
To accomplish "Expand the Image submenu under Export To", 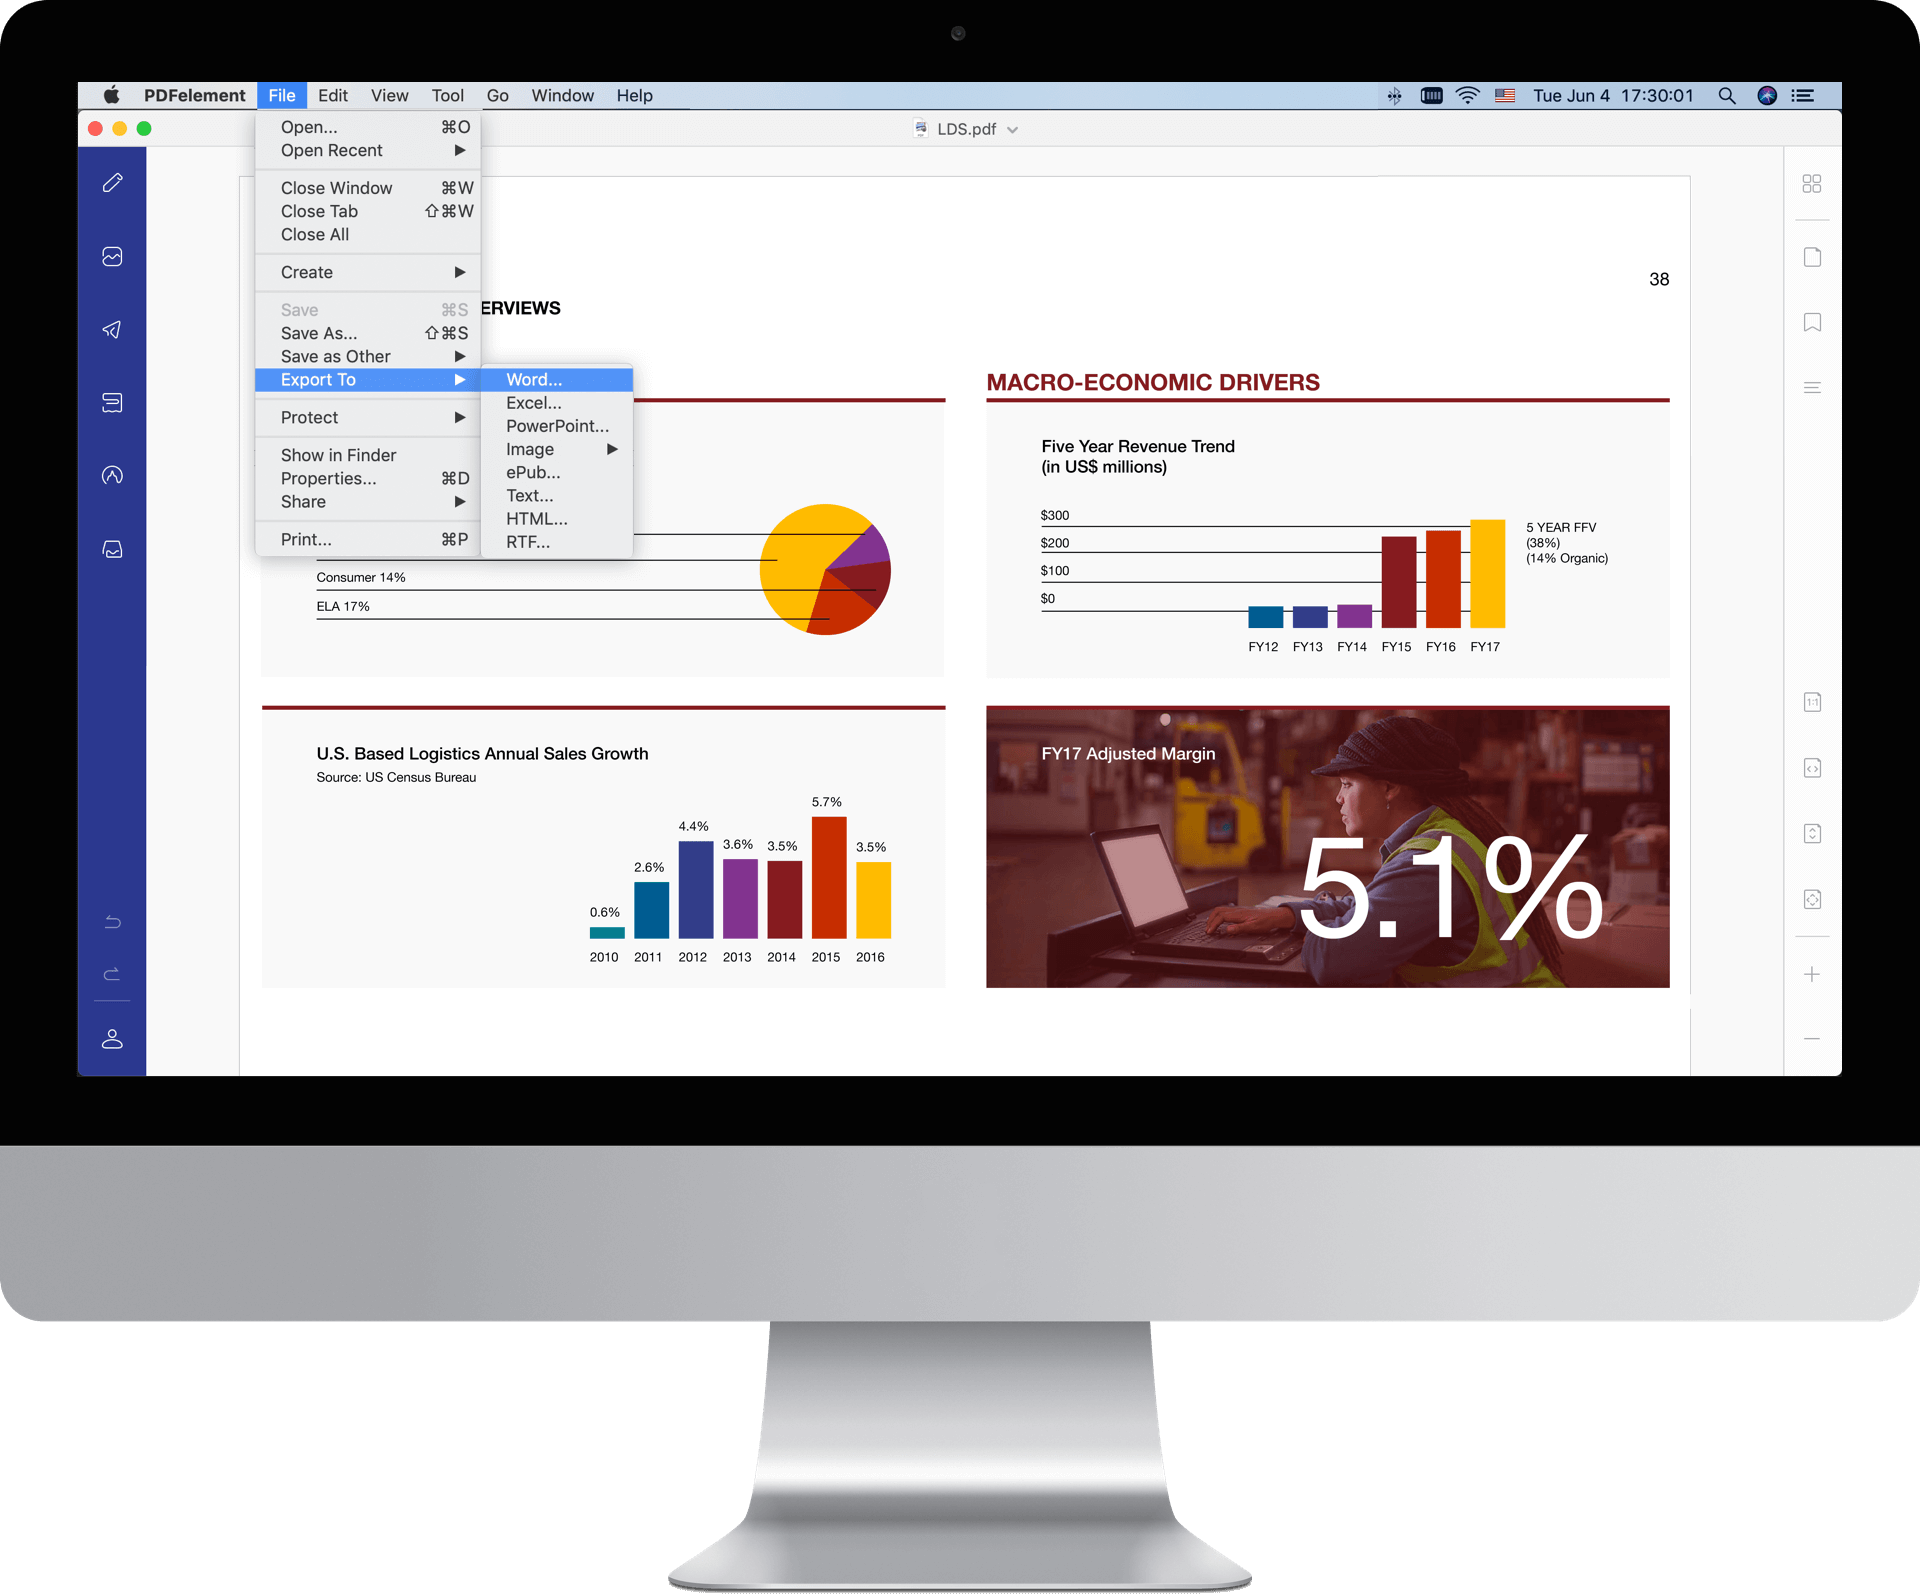I will click(558, 448).
